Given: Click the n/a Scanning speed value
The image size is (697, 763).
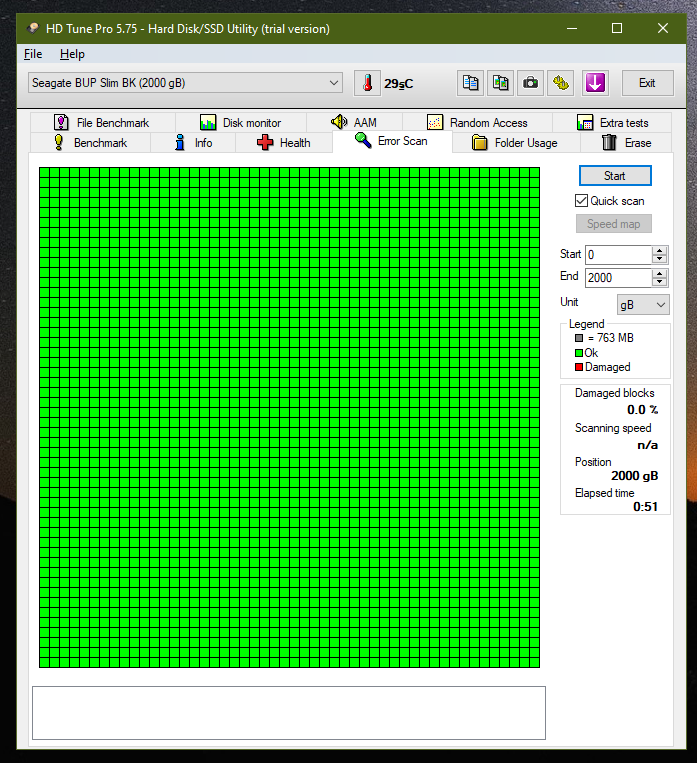Looking at the screenshot, I should click(647, 445).
